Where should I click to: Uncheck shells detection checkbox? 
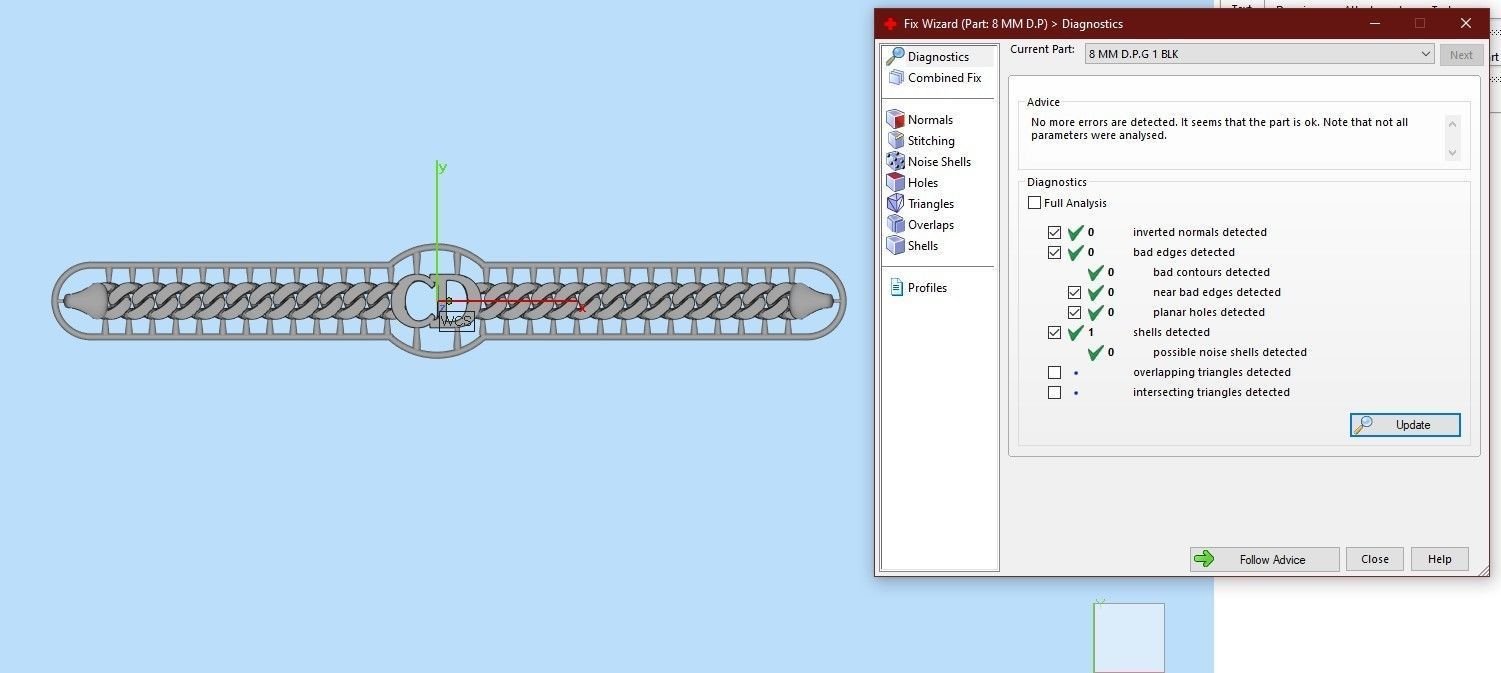point(1054,332)
